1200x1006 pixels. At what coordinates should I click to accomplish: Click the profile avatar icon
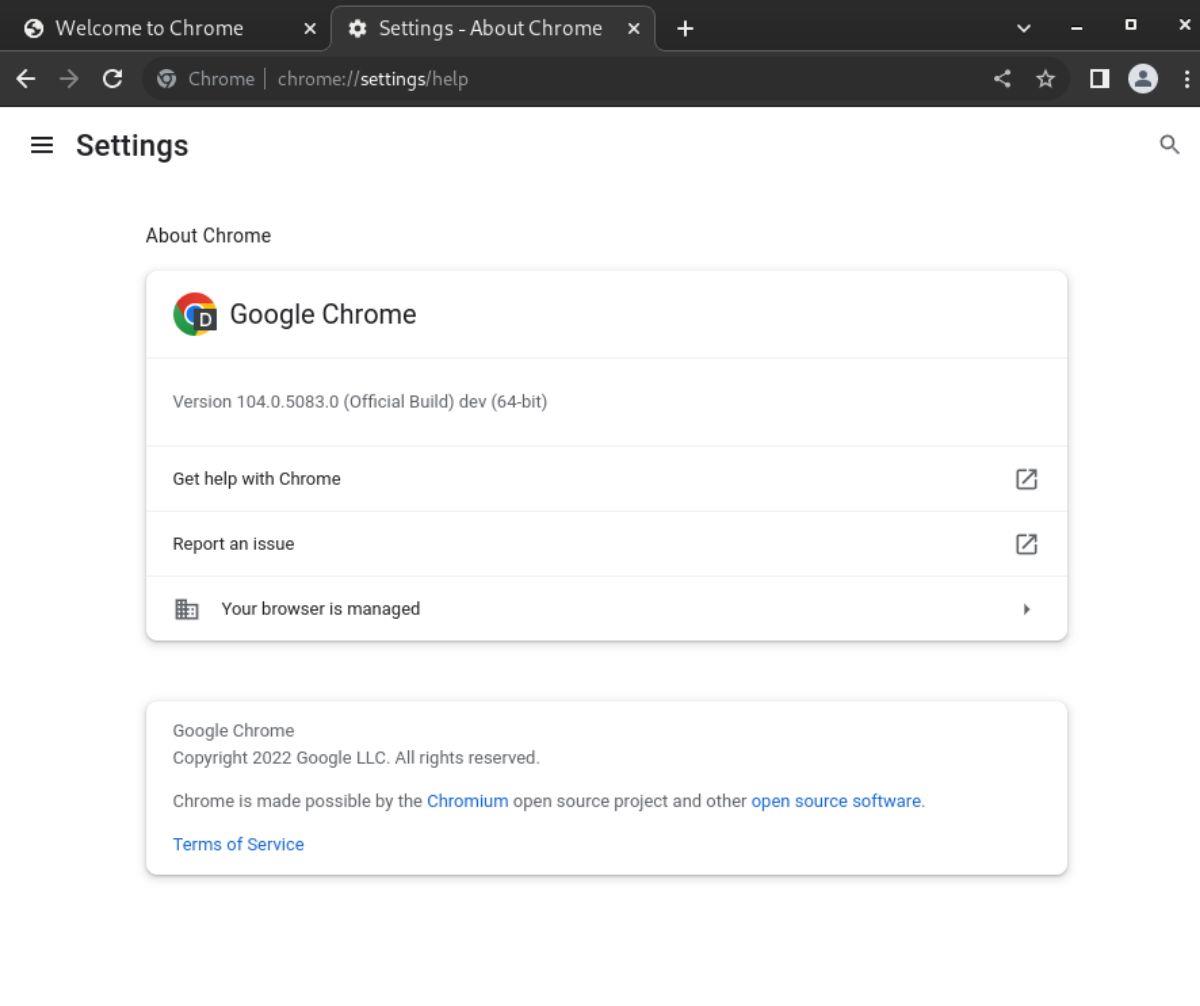click(x=1143, y=78)
